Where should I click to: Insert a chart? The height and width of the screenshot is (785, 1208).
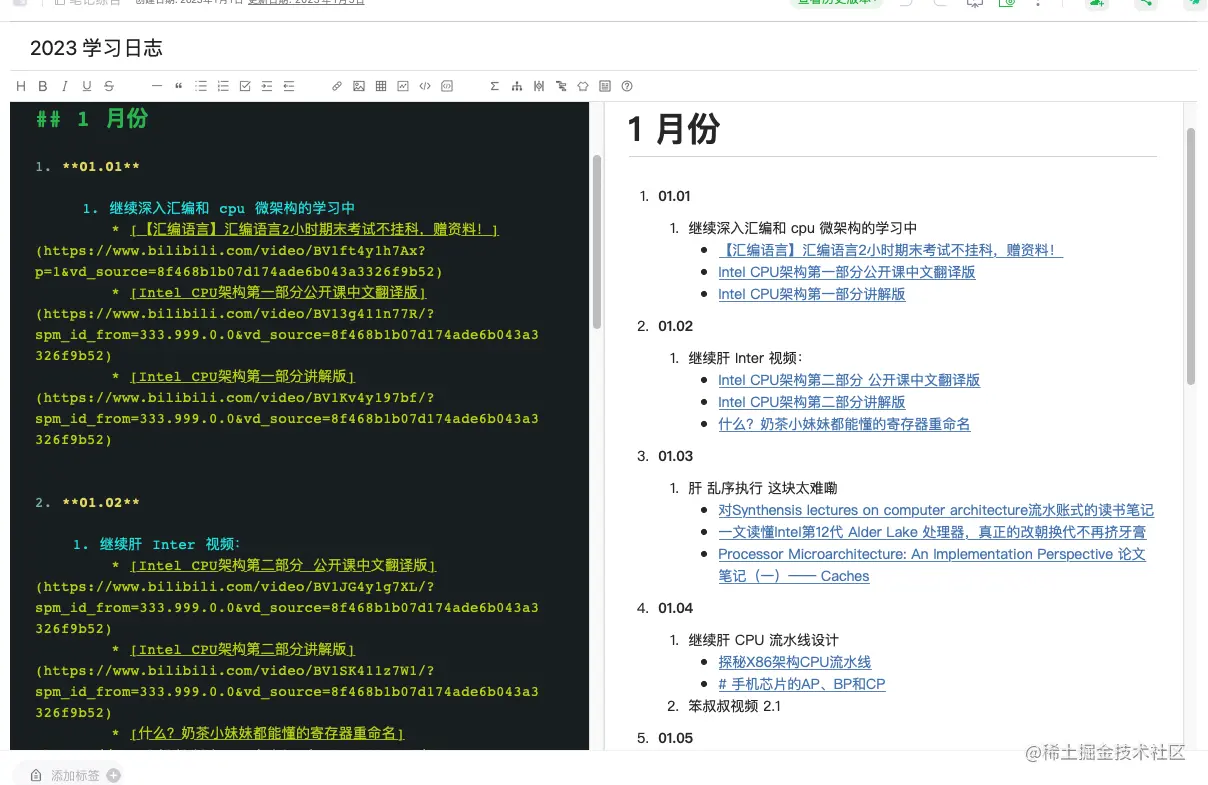(x=403, y=86)
